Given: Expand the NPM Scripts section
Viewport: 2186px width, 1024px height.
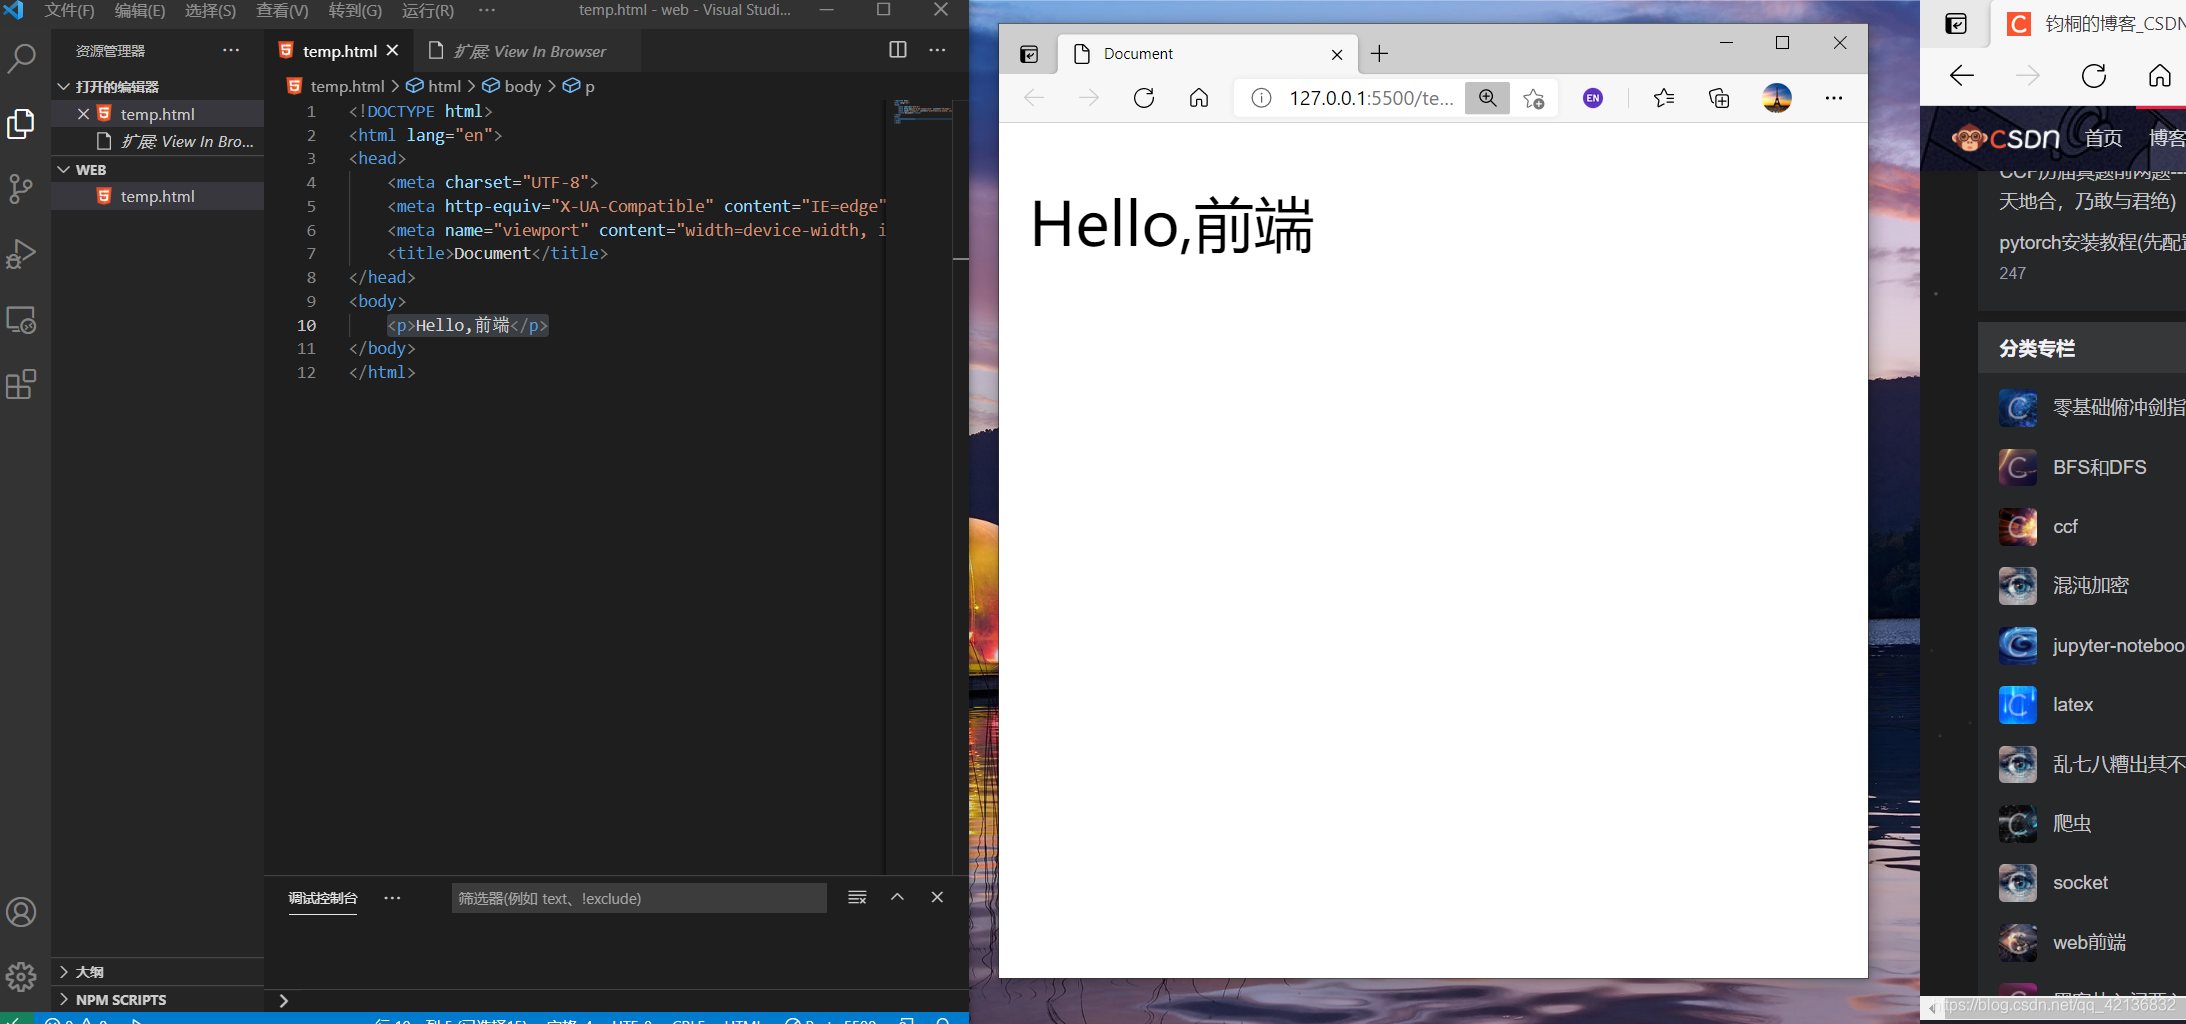Looking at the screenshot, I should tap(122, 999).
